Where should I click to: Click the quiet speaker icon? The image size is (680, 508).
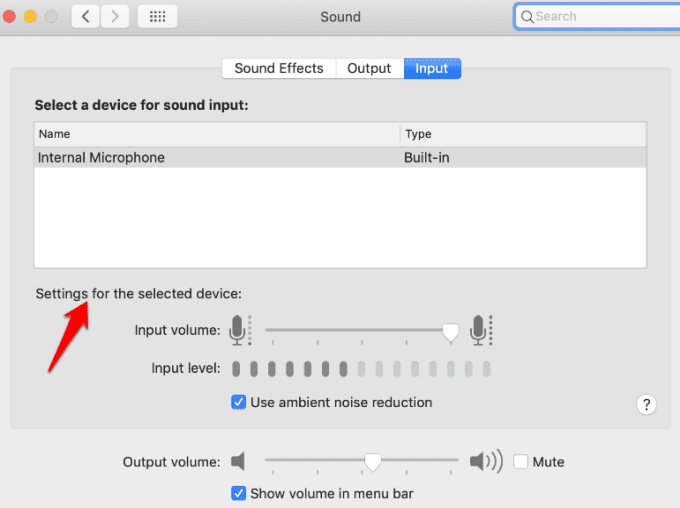238,462
